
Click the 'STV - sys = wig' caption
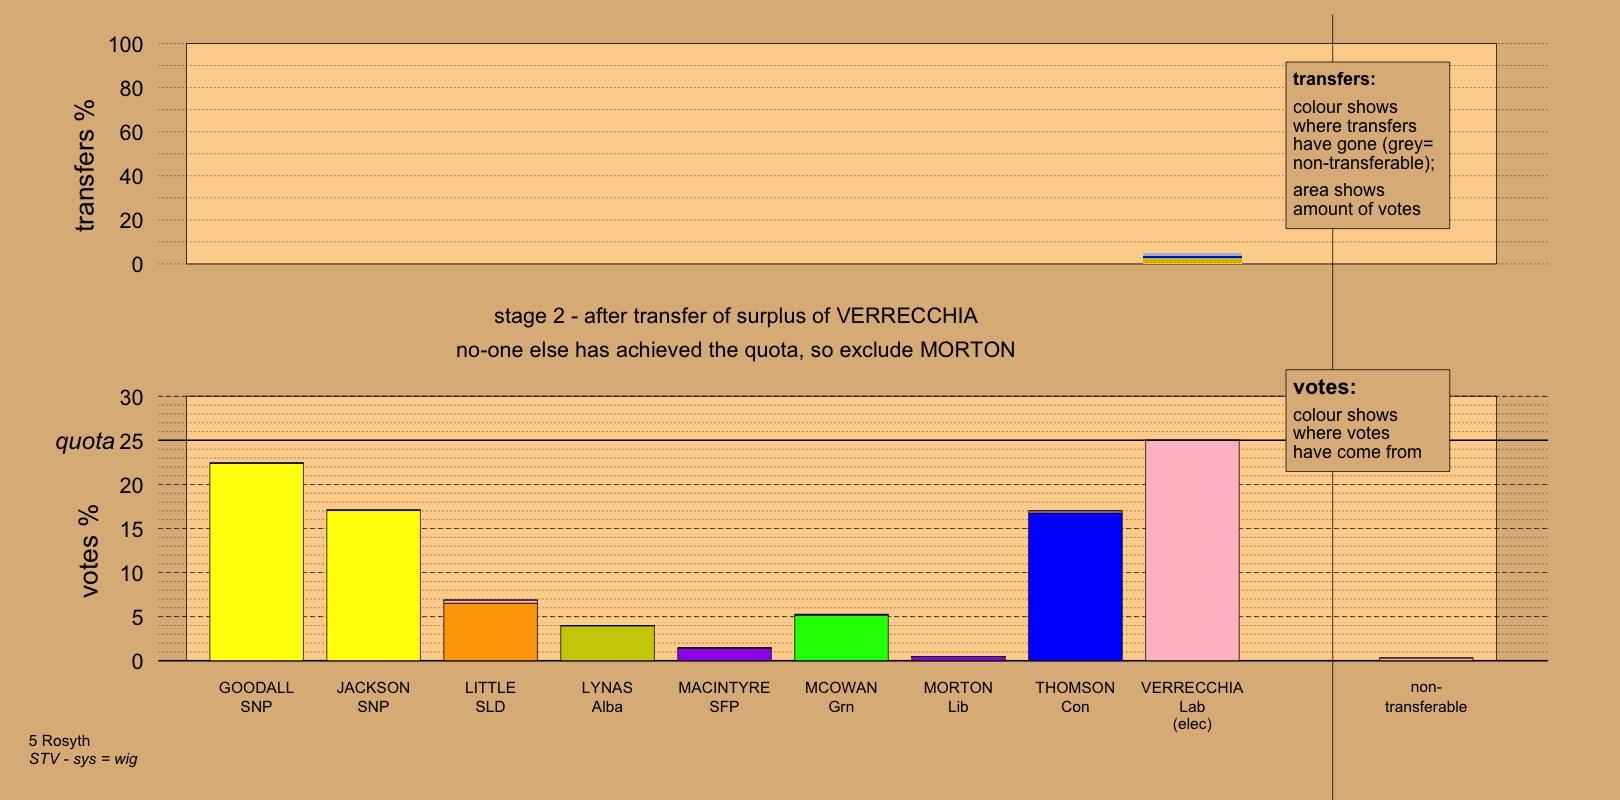pos(83,759)
